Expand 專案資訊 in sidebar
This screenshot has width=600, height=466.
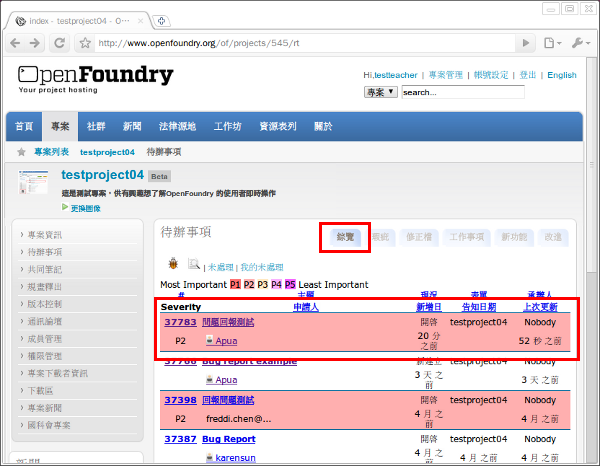[x=44, y=235]
